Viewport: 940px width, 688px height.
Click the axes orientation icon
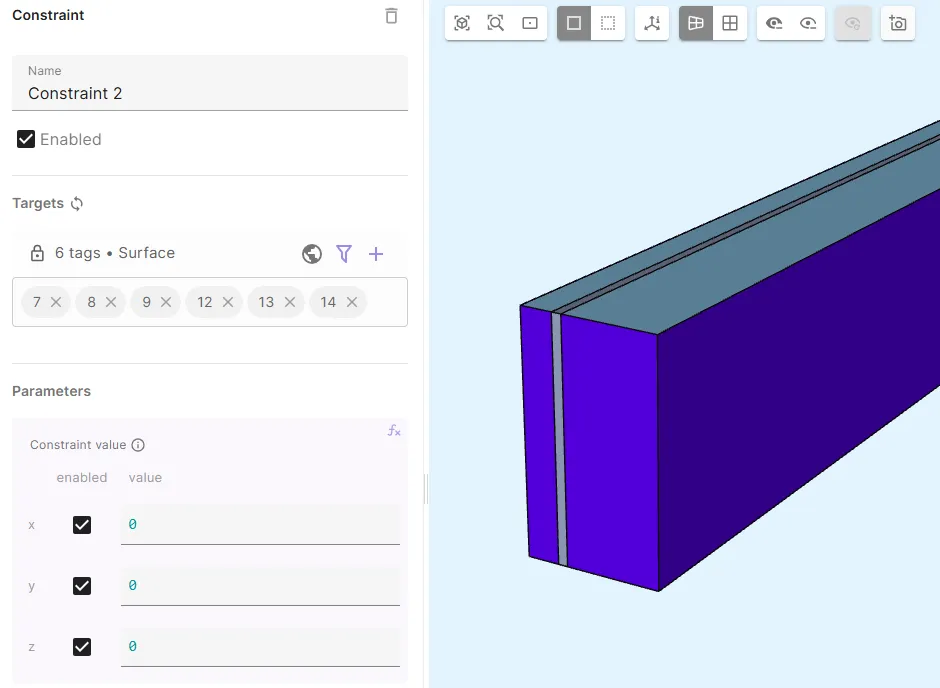point(652,23)
